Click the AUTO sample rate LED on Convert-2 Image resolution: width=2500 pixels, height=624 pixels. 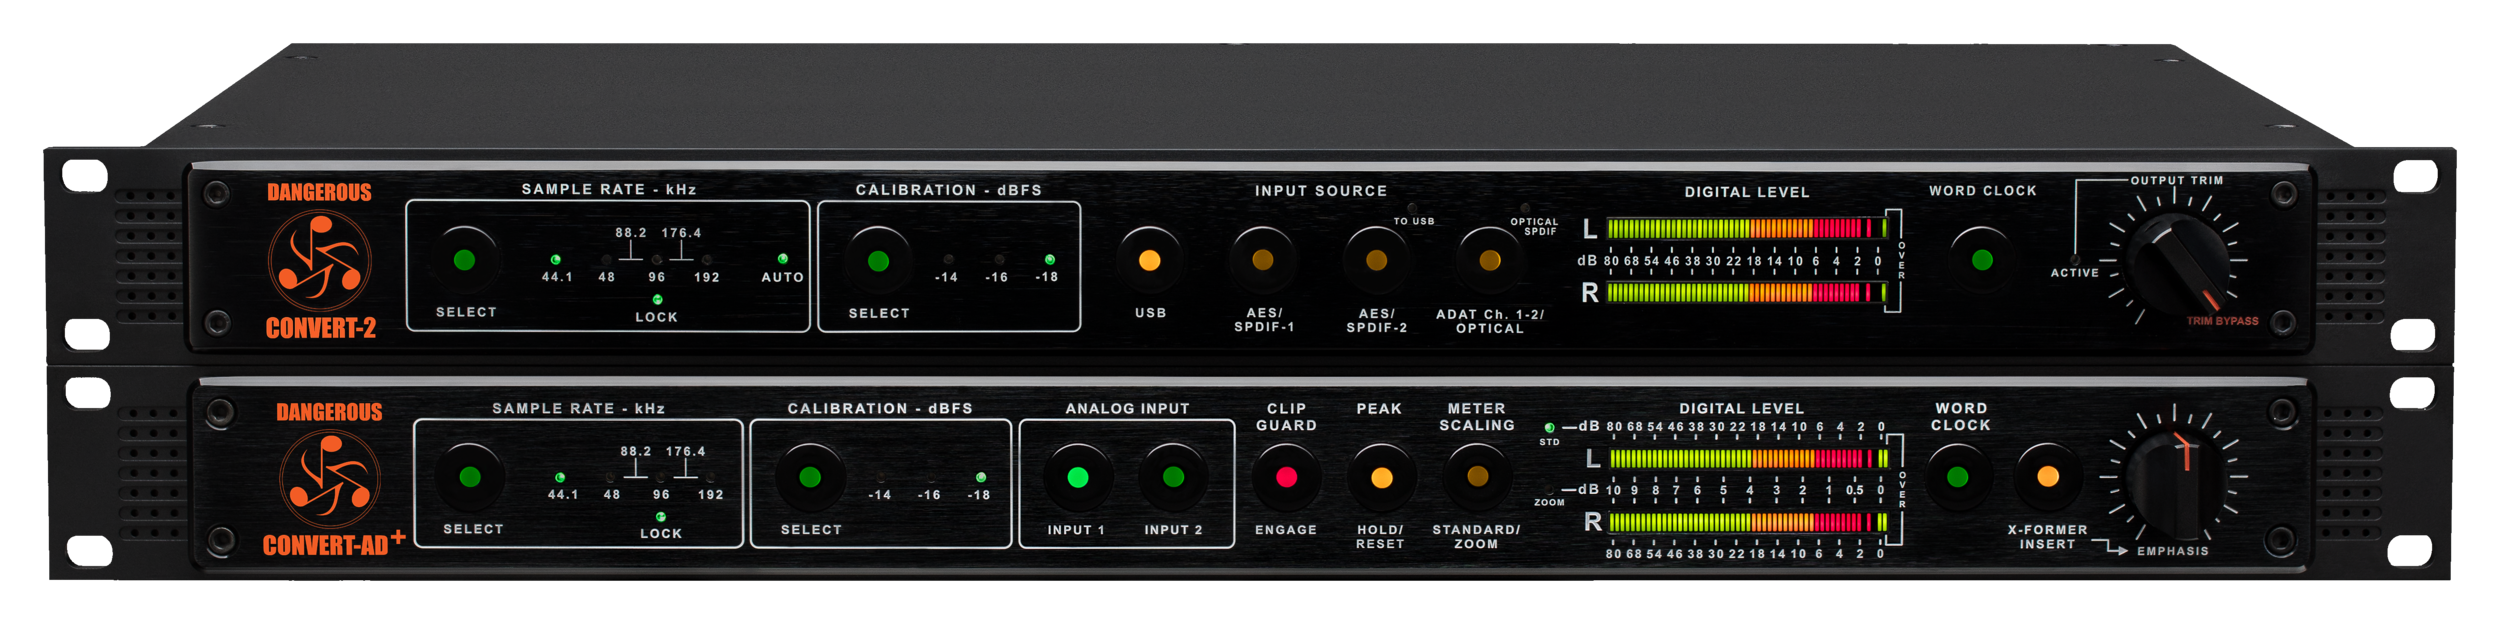click(782, 259)
